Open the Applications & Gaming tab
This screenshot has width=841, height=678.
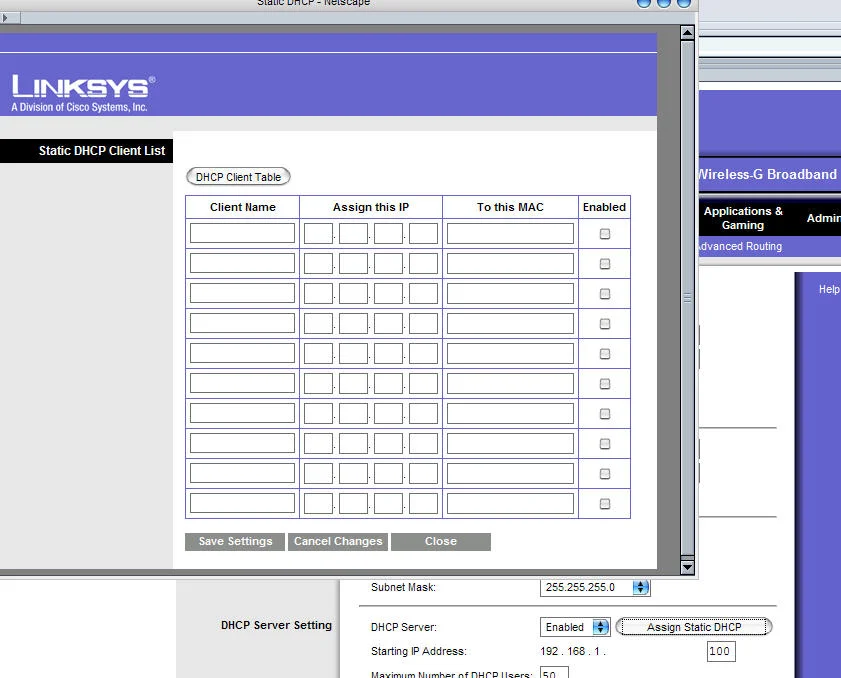[743, 218]
